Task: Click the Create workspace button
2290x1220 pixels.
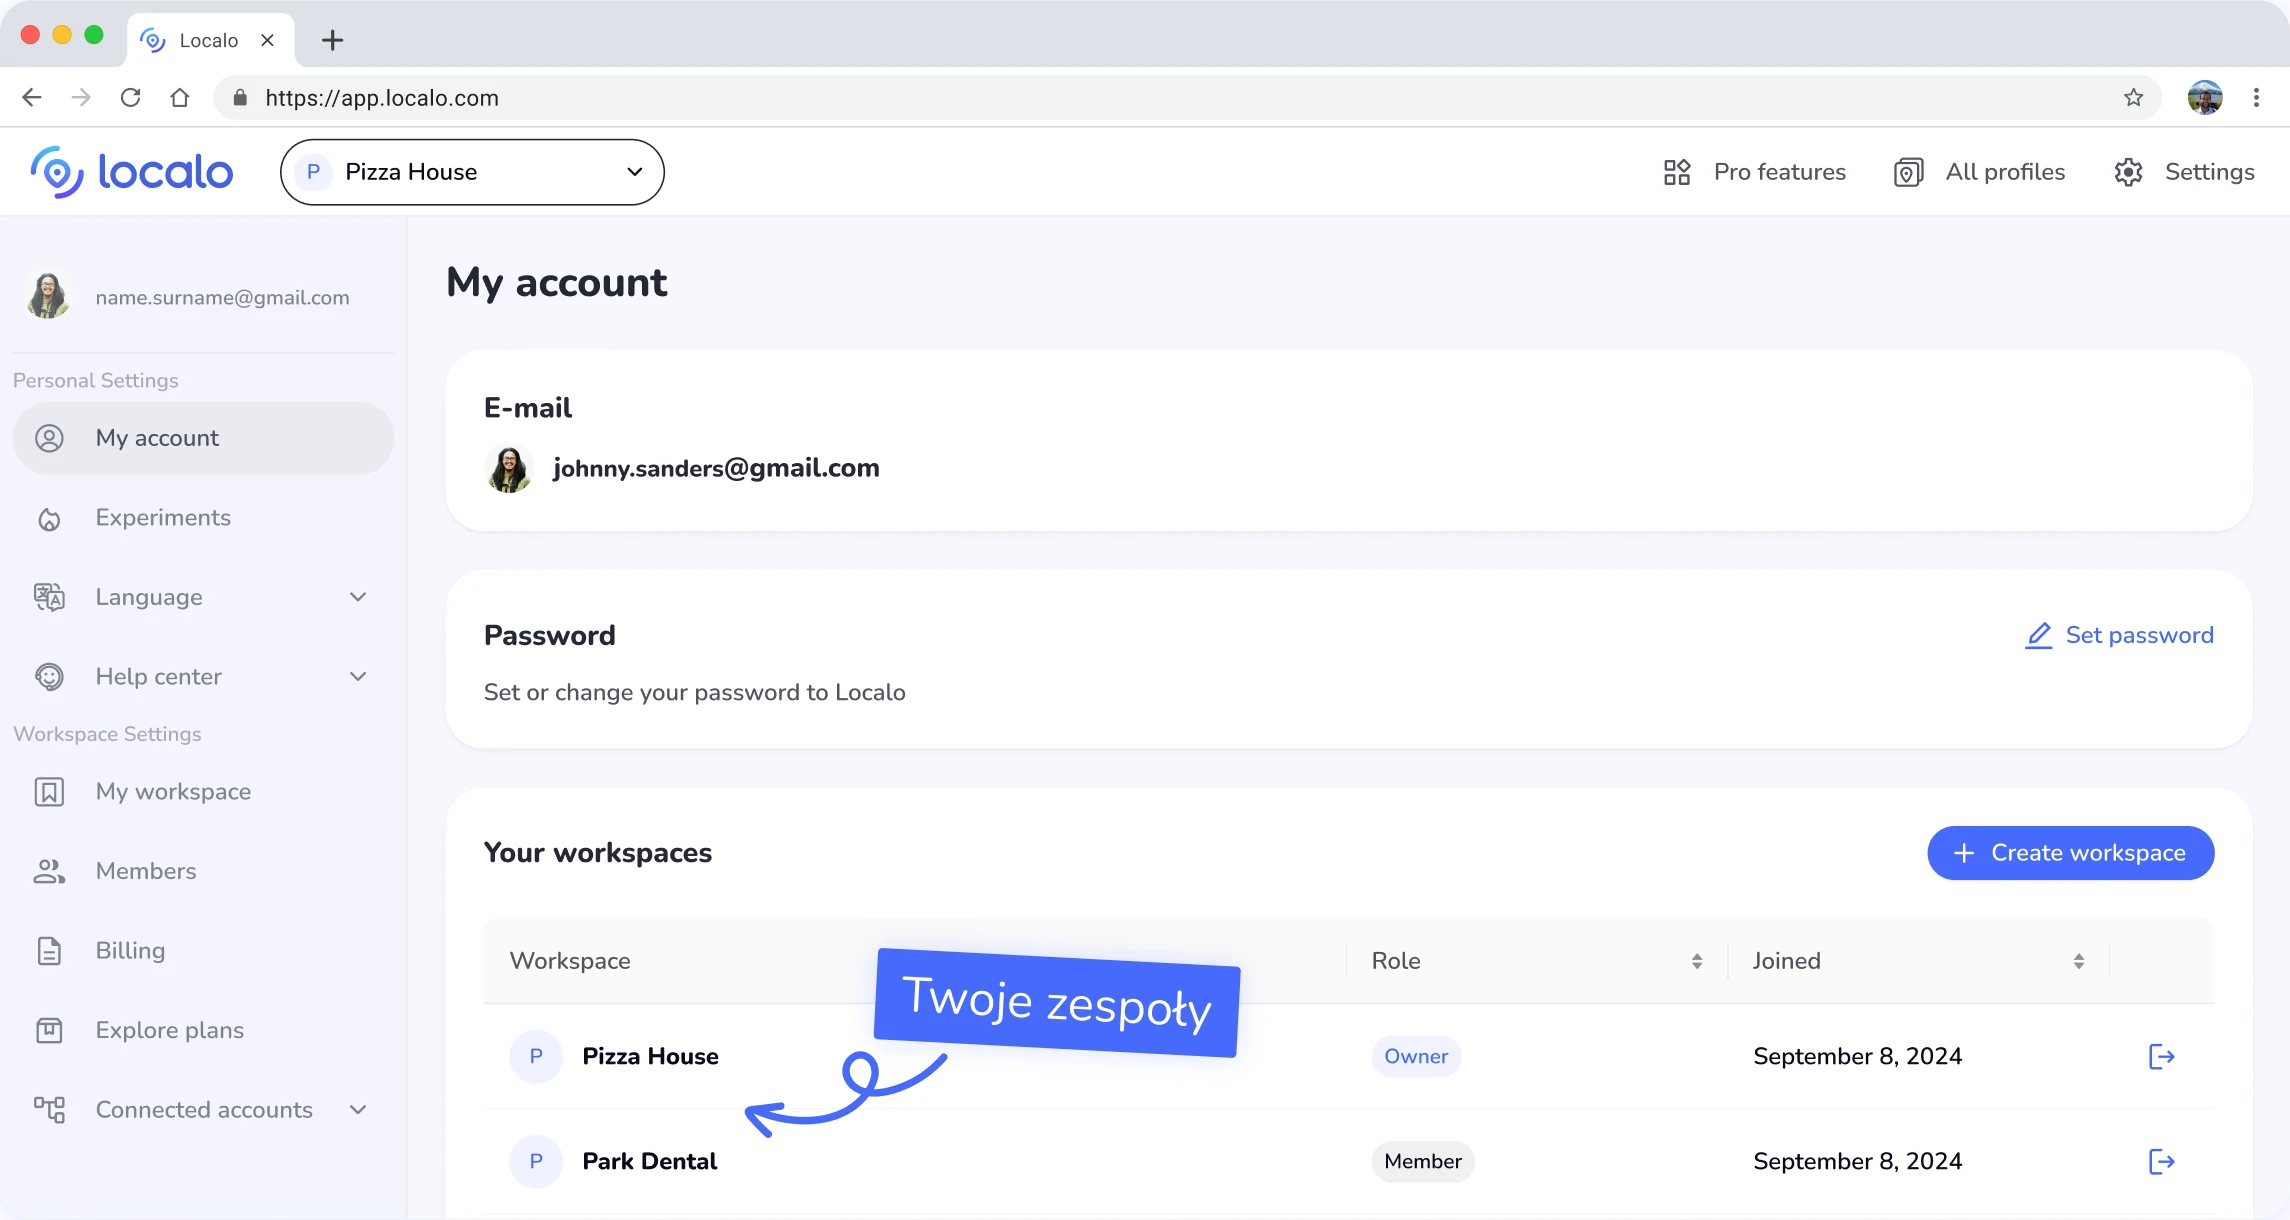Action: coord(2070,853)
